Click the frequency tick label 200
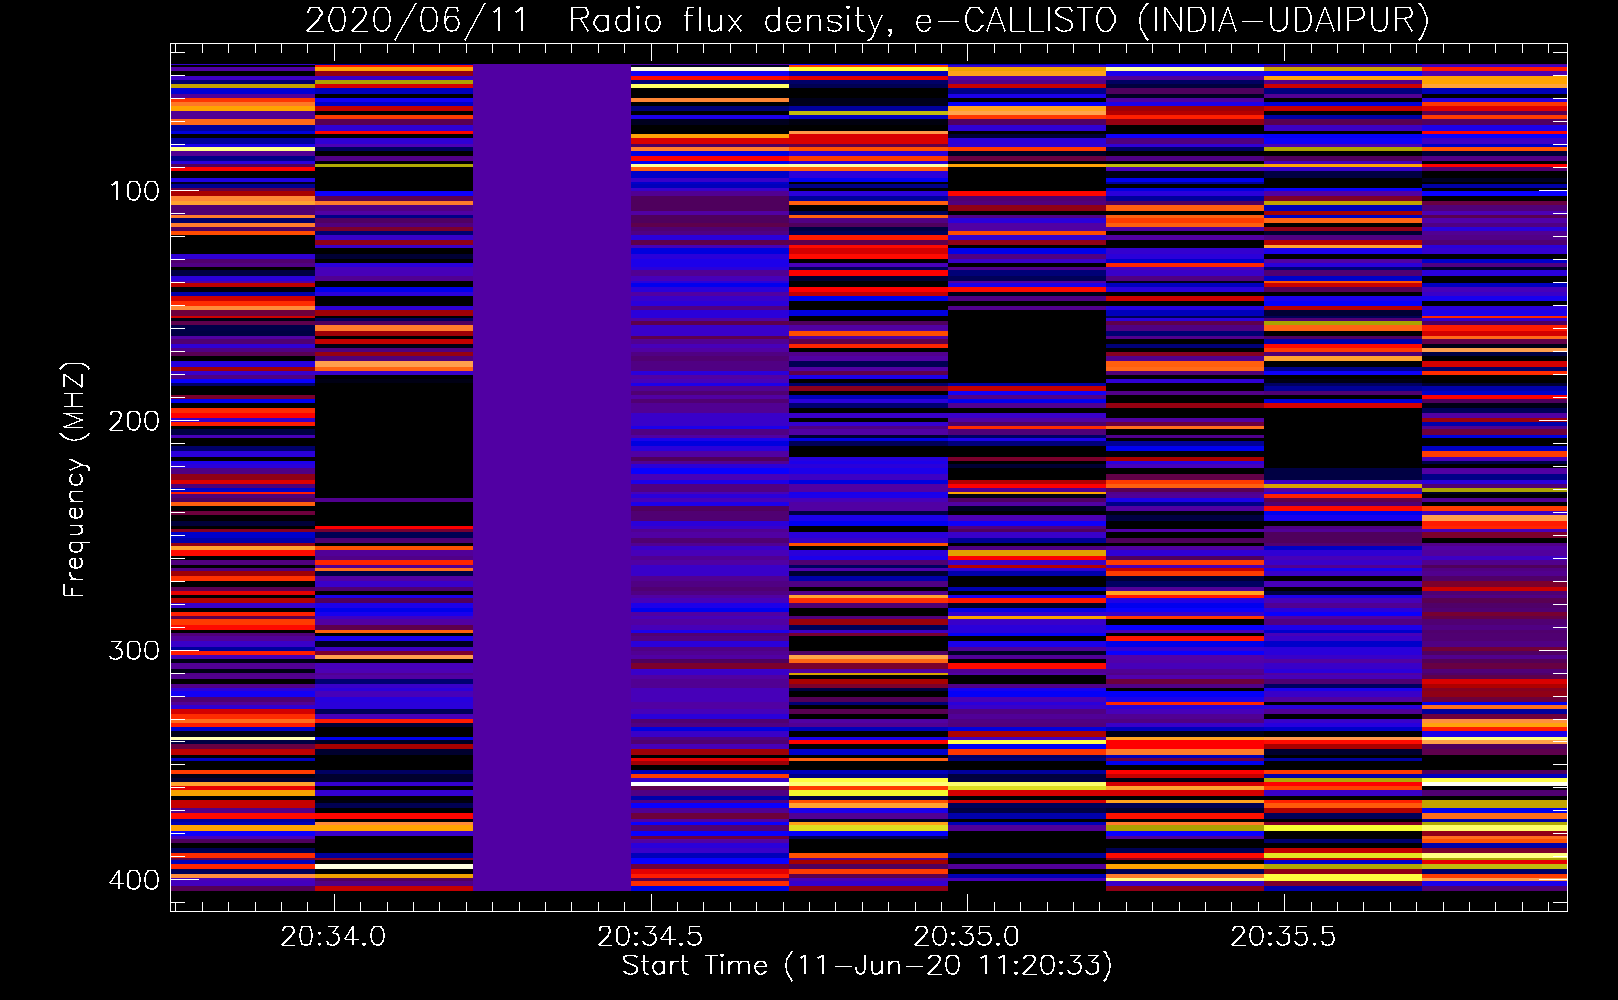Viewport: 1618px width, 1000px height. (x=134, y=421)
